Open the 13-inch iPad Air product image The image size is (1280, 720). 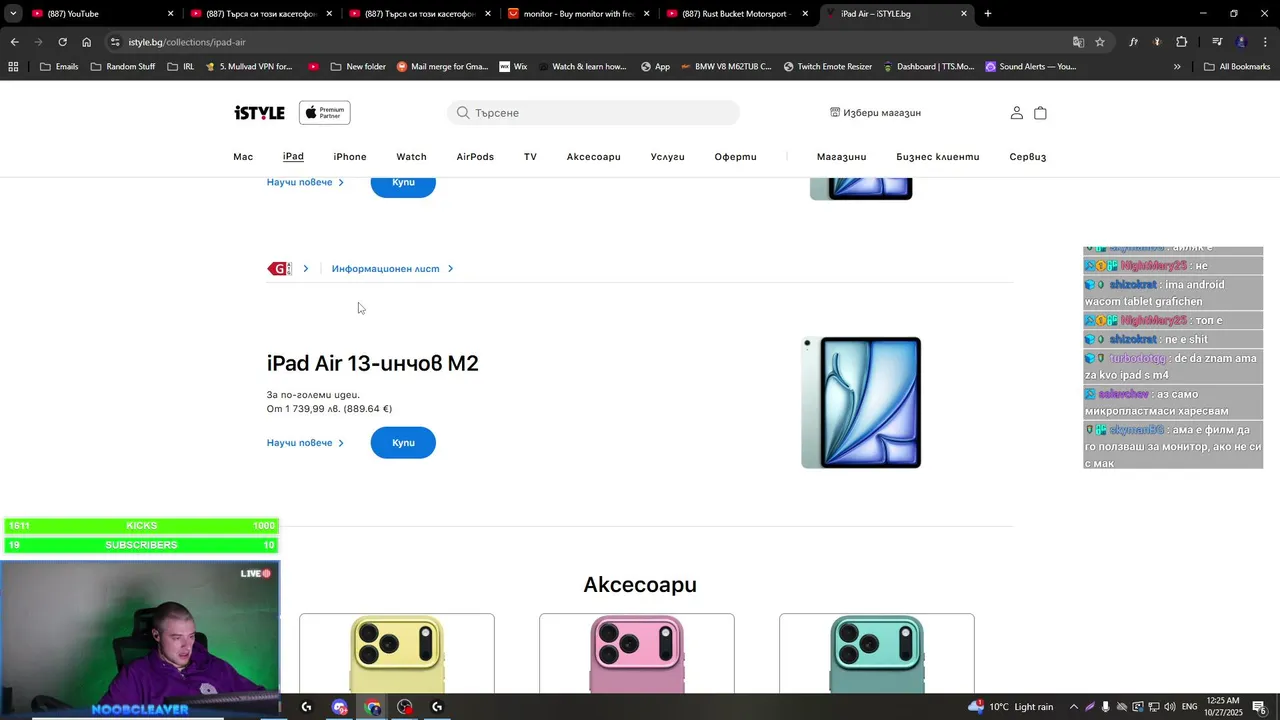(x=861, y=402)
